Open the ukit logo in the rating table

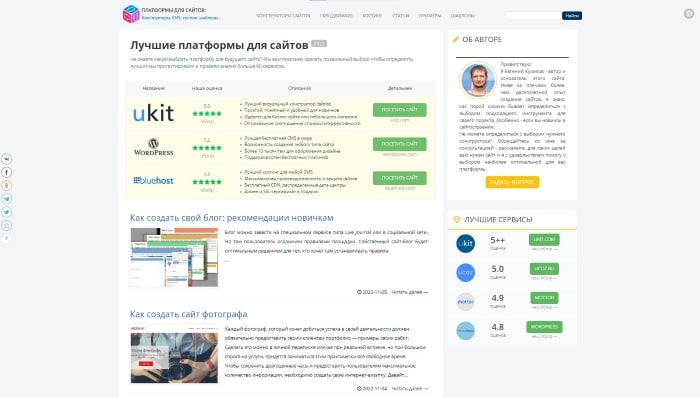[153, 113]
